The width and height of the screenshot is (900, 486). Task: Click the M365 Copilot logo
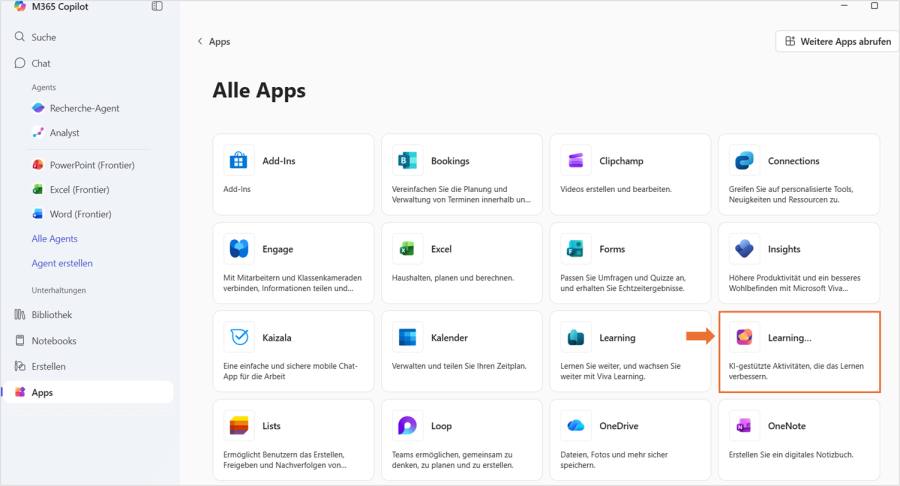[x=20, y=6]
